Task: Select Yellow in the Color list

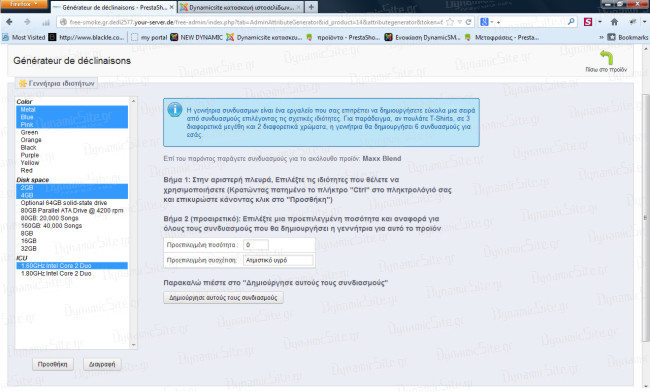Action: [x=72, y=162]
